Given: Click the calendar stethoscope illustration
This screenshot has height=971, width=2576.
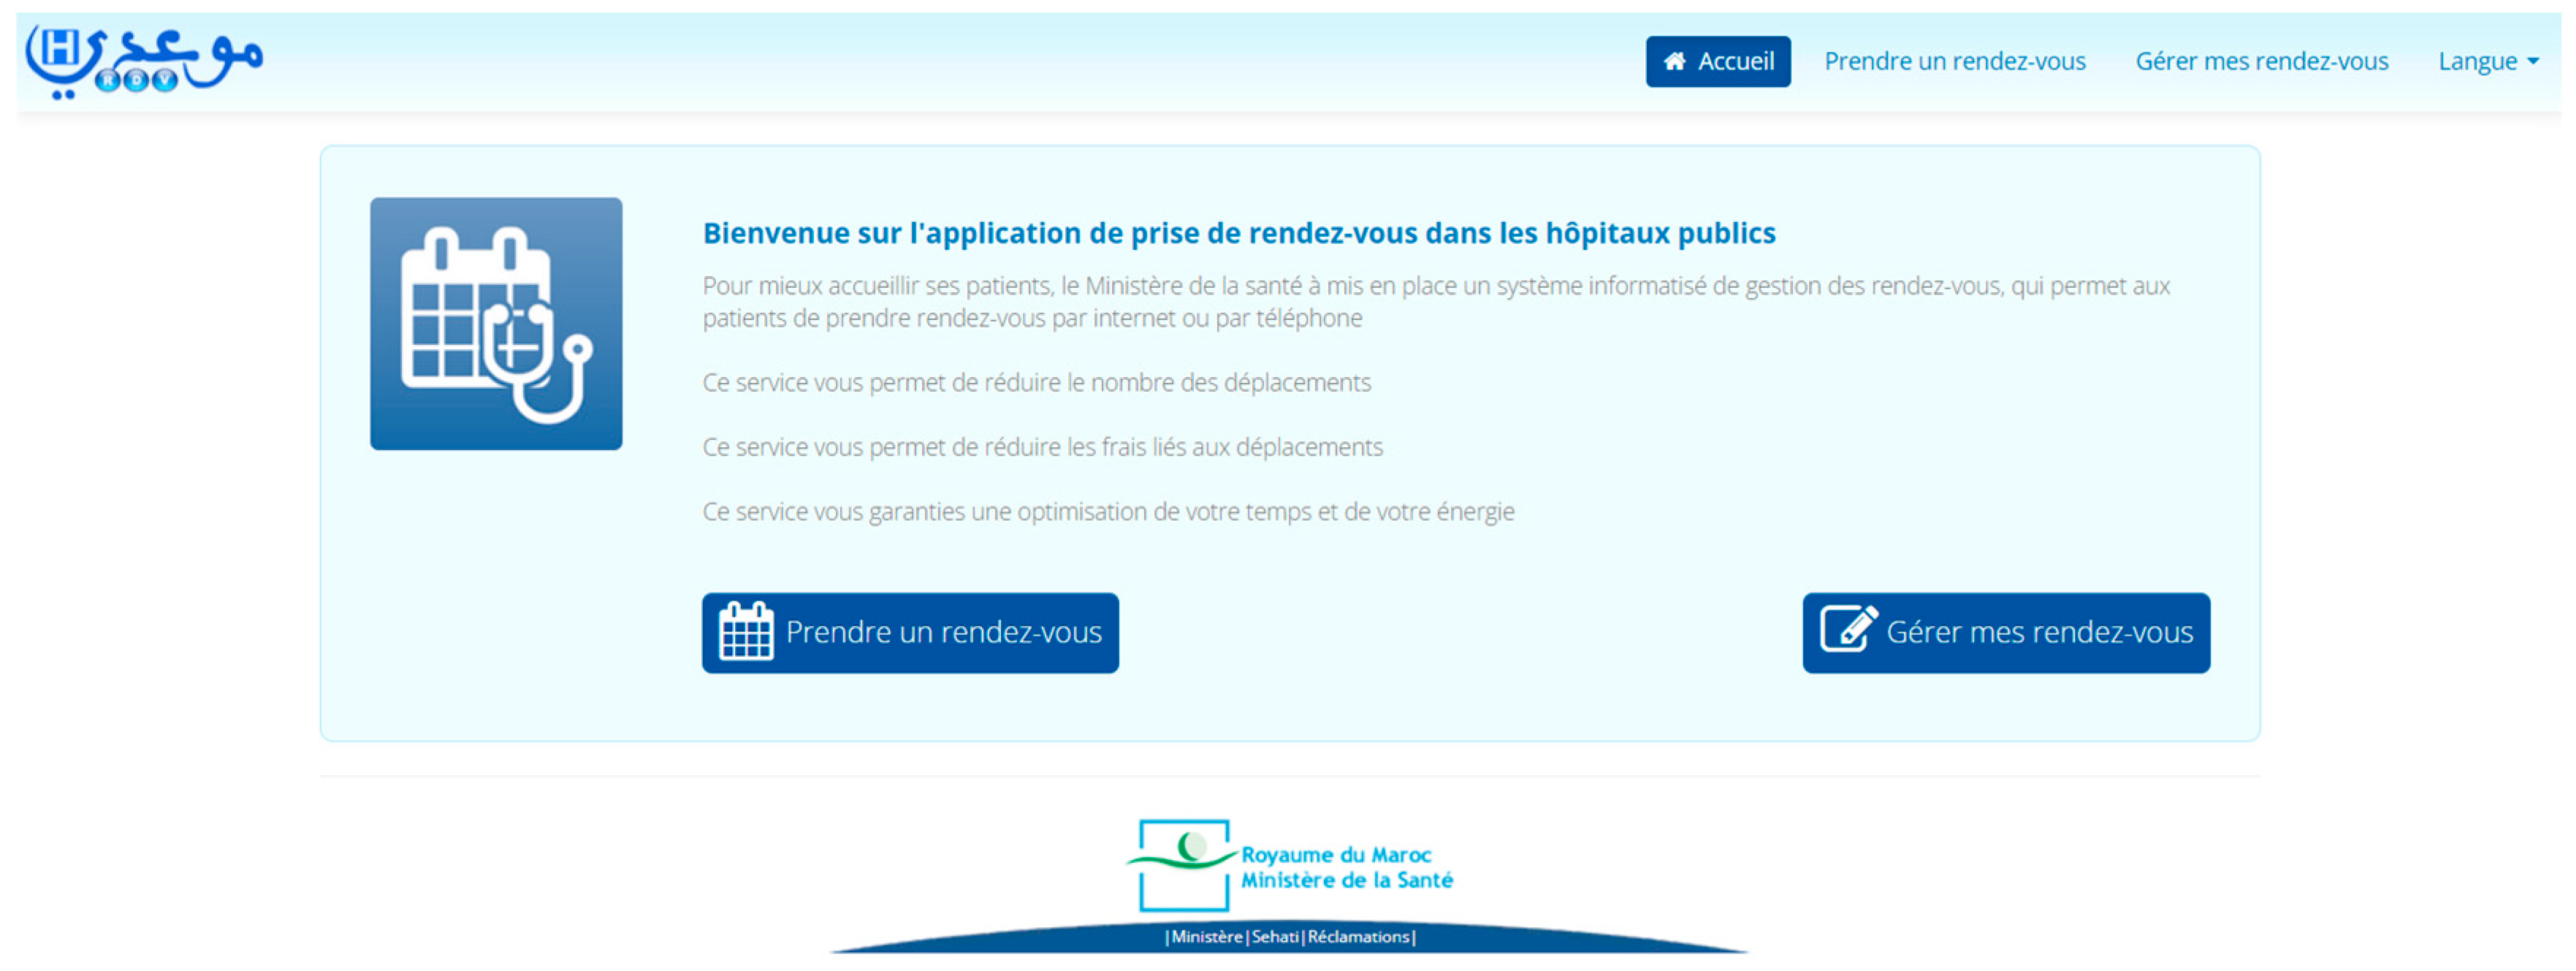Looking at the screenshot, I should 496,324.
